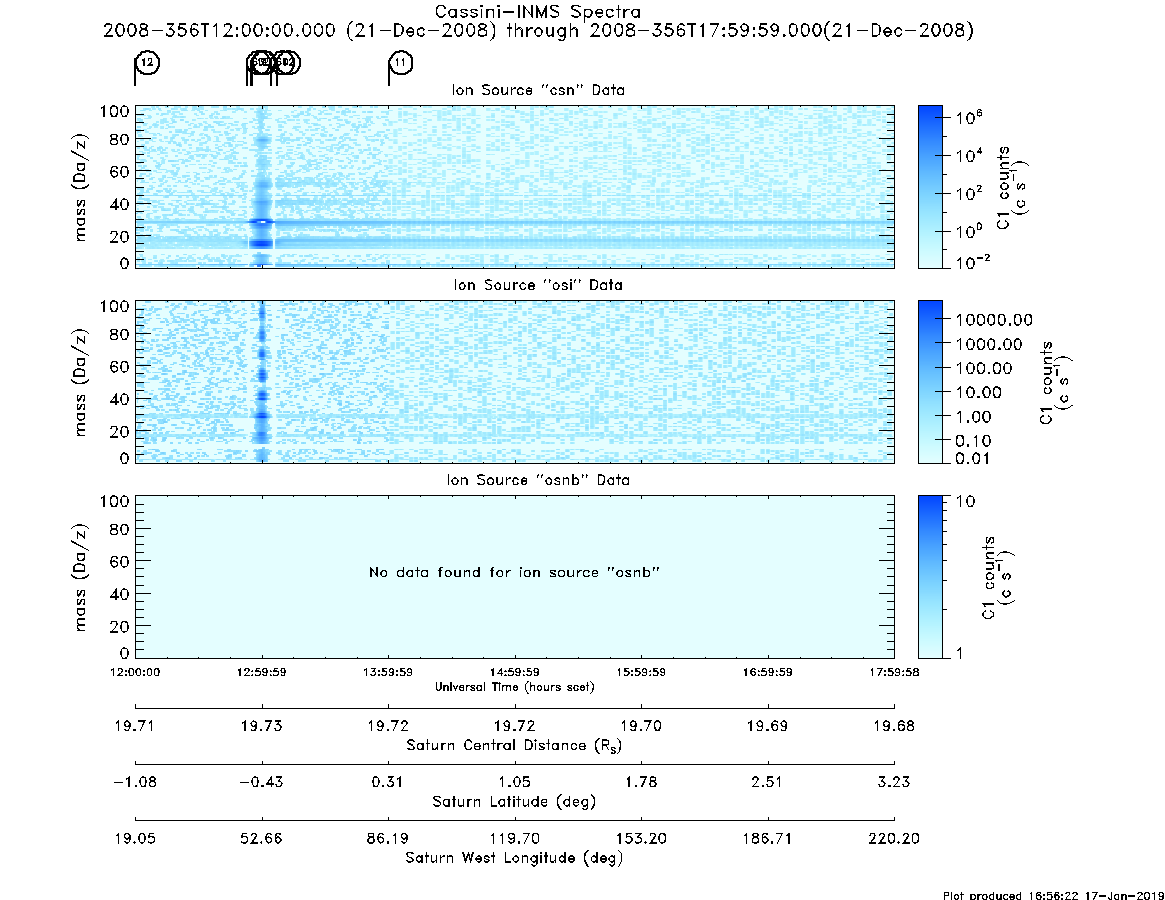Click the 16:59:59 time tick label

pyautogui.click(x=768, y=672)
